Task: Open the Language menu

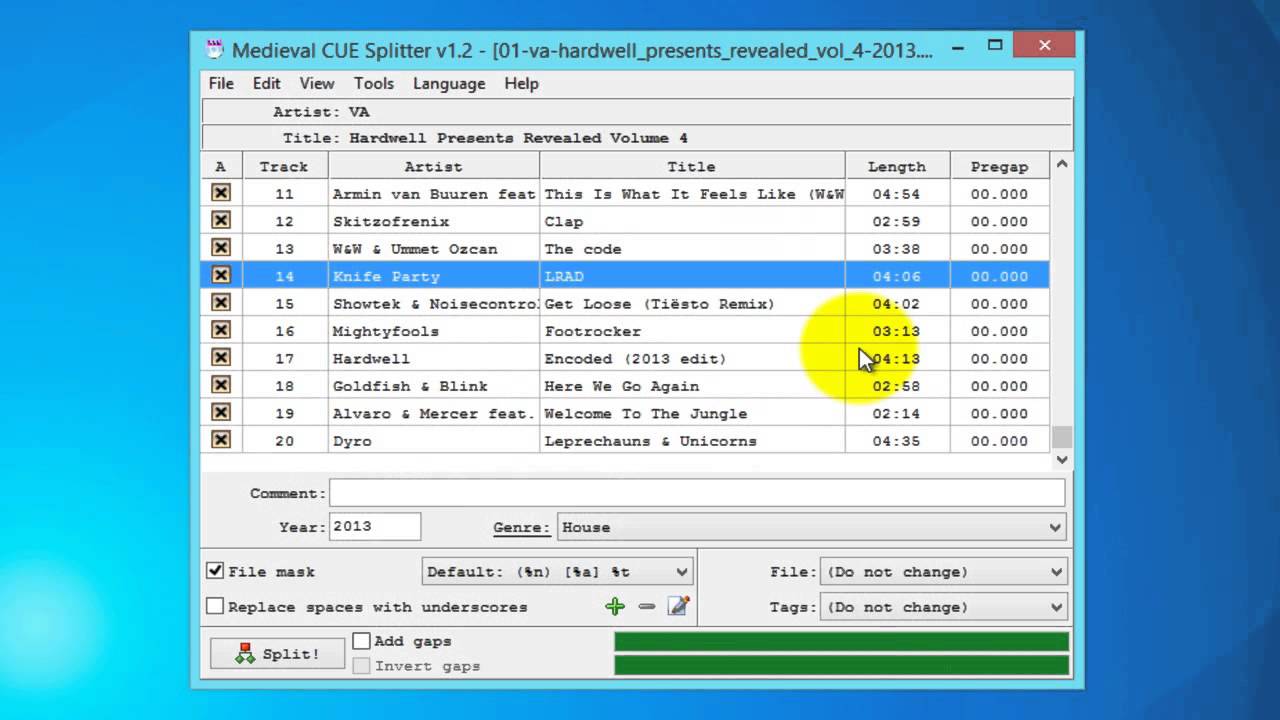Action: (x=449, y=83)
